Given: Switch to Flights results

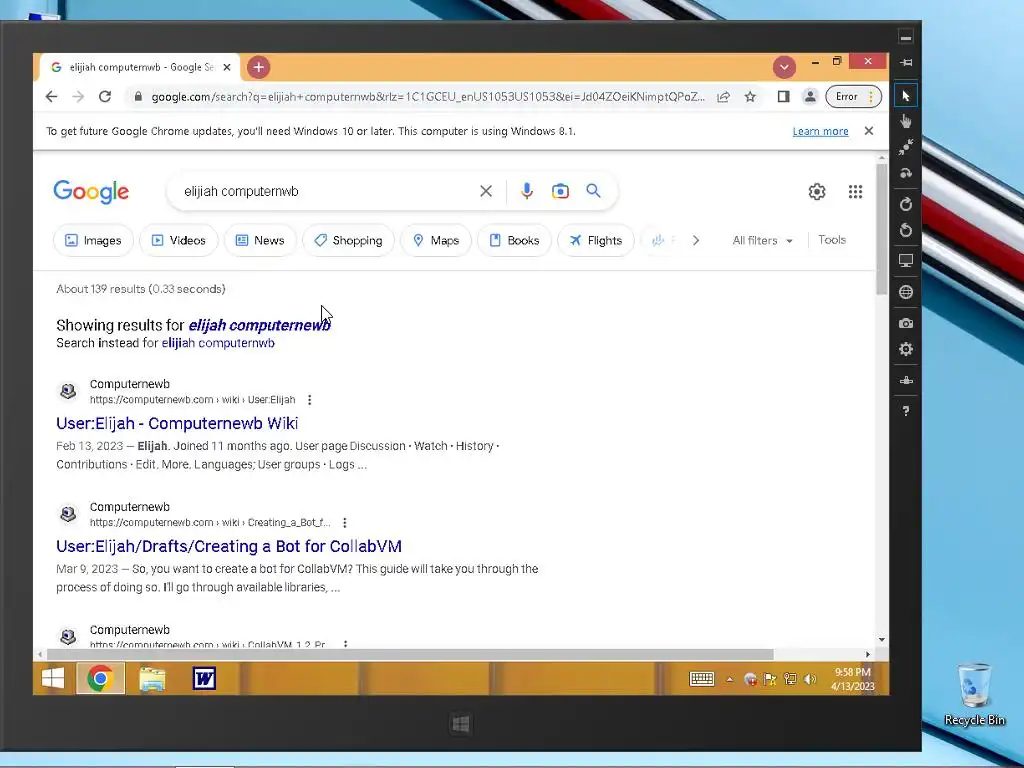Looking at the screenshot, I should [x=596, y=240].
